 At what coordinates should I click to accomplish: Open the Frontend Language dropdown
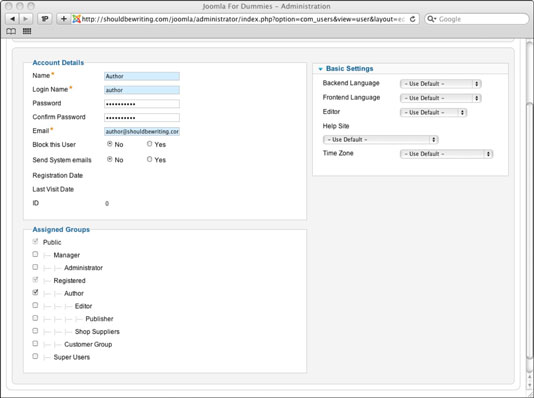coord(440,98)
